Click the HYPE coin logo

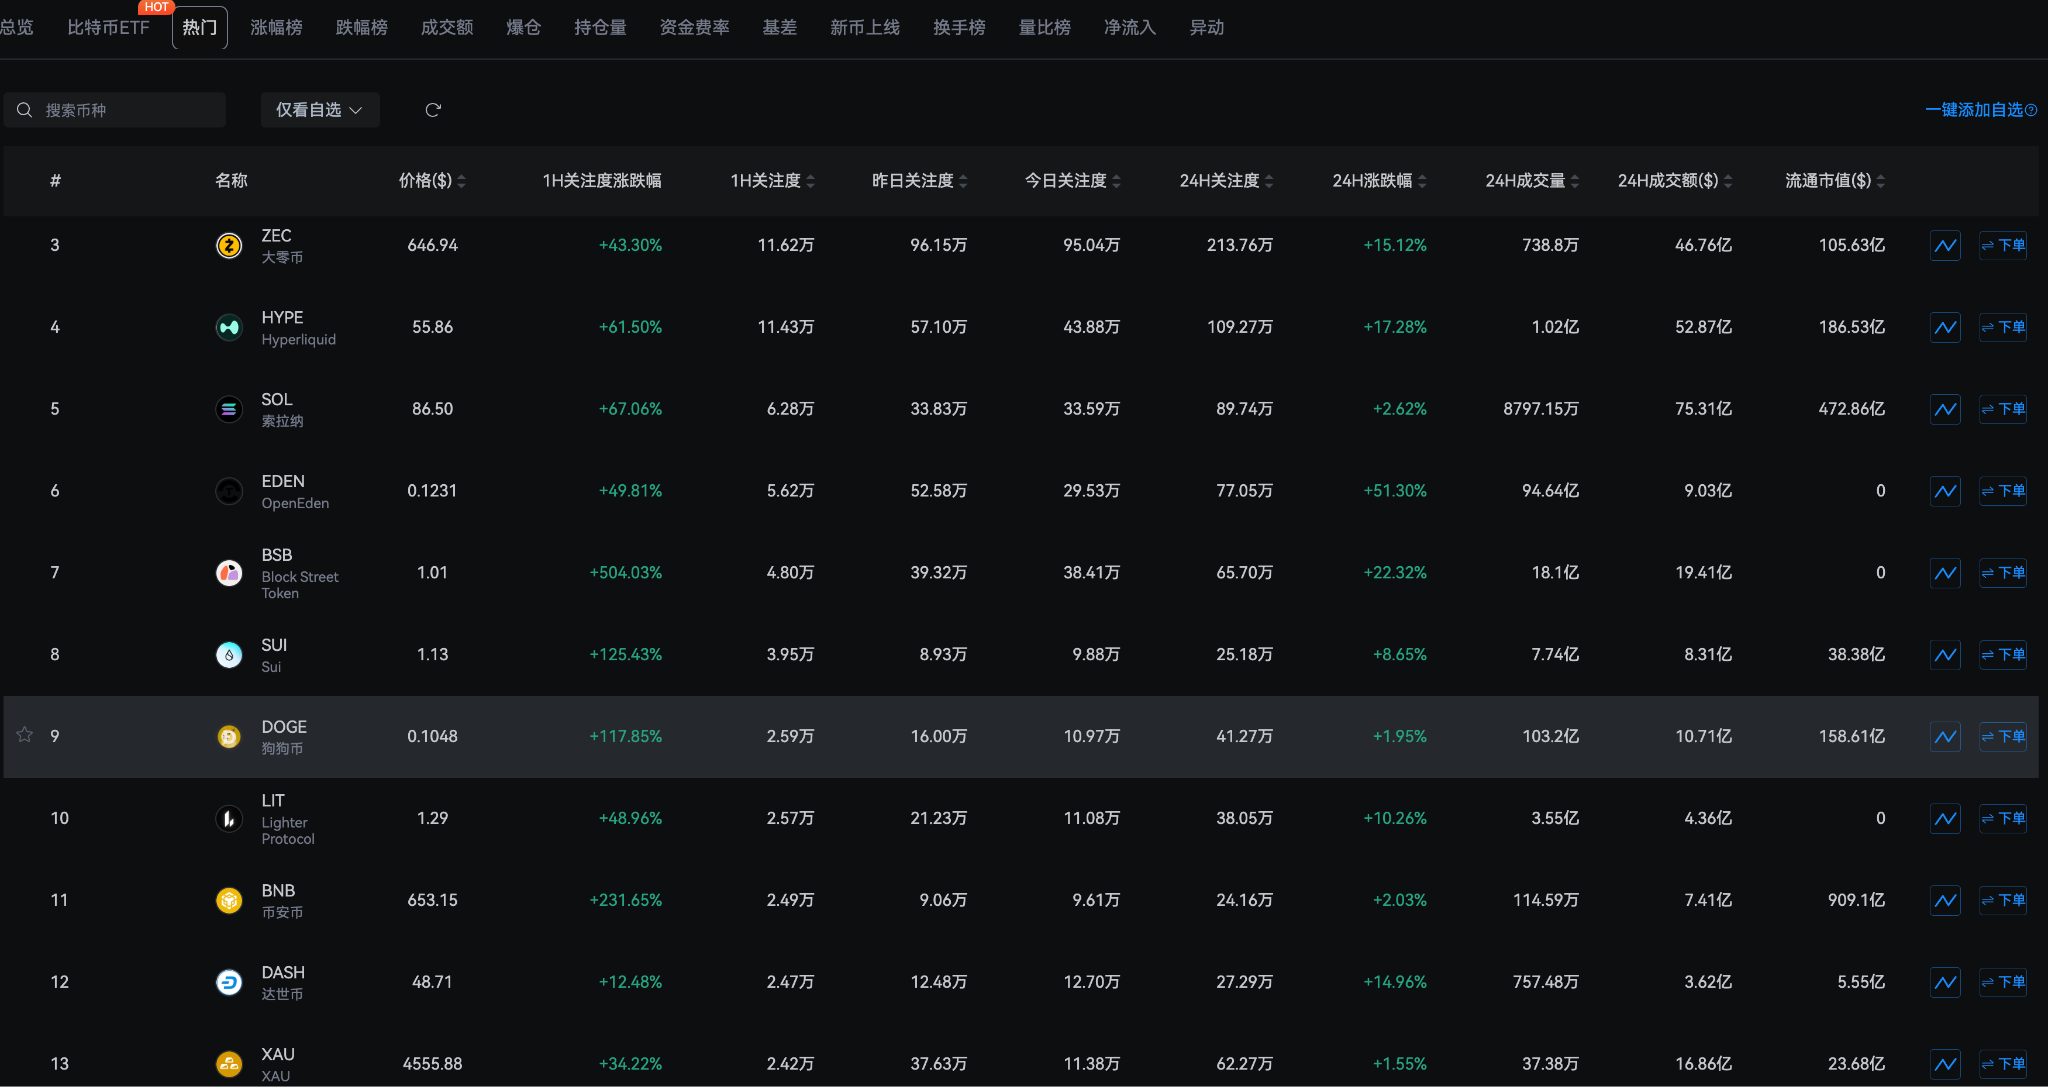point(229,327)
